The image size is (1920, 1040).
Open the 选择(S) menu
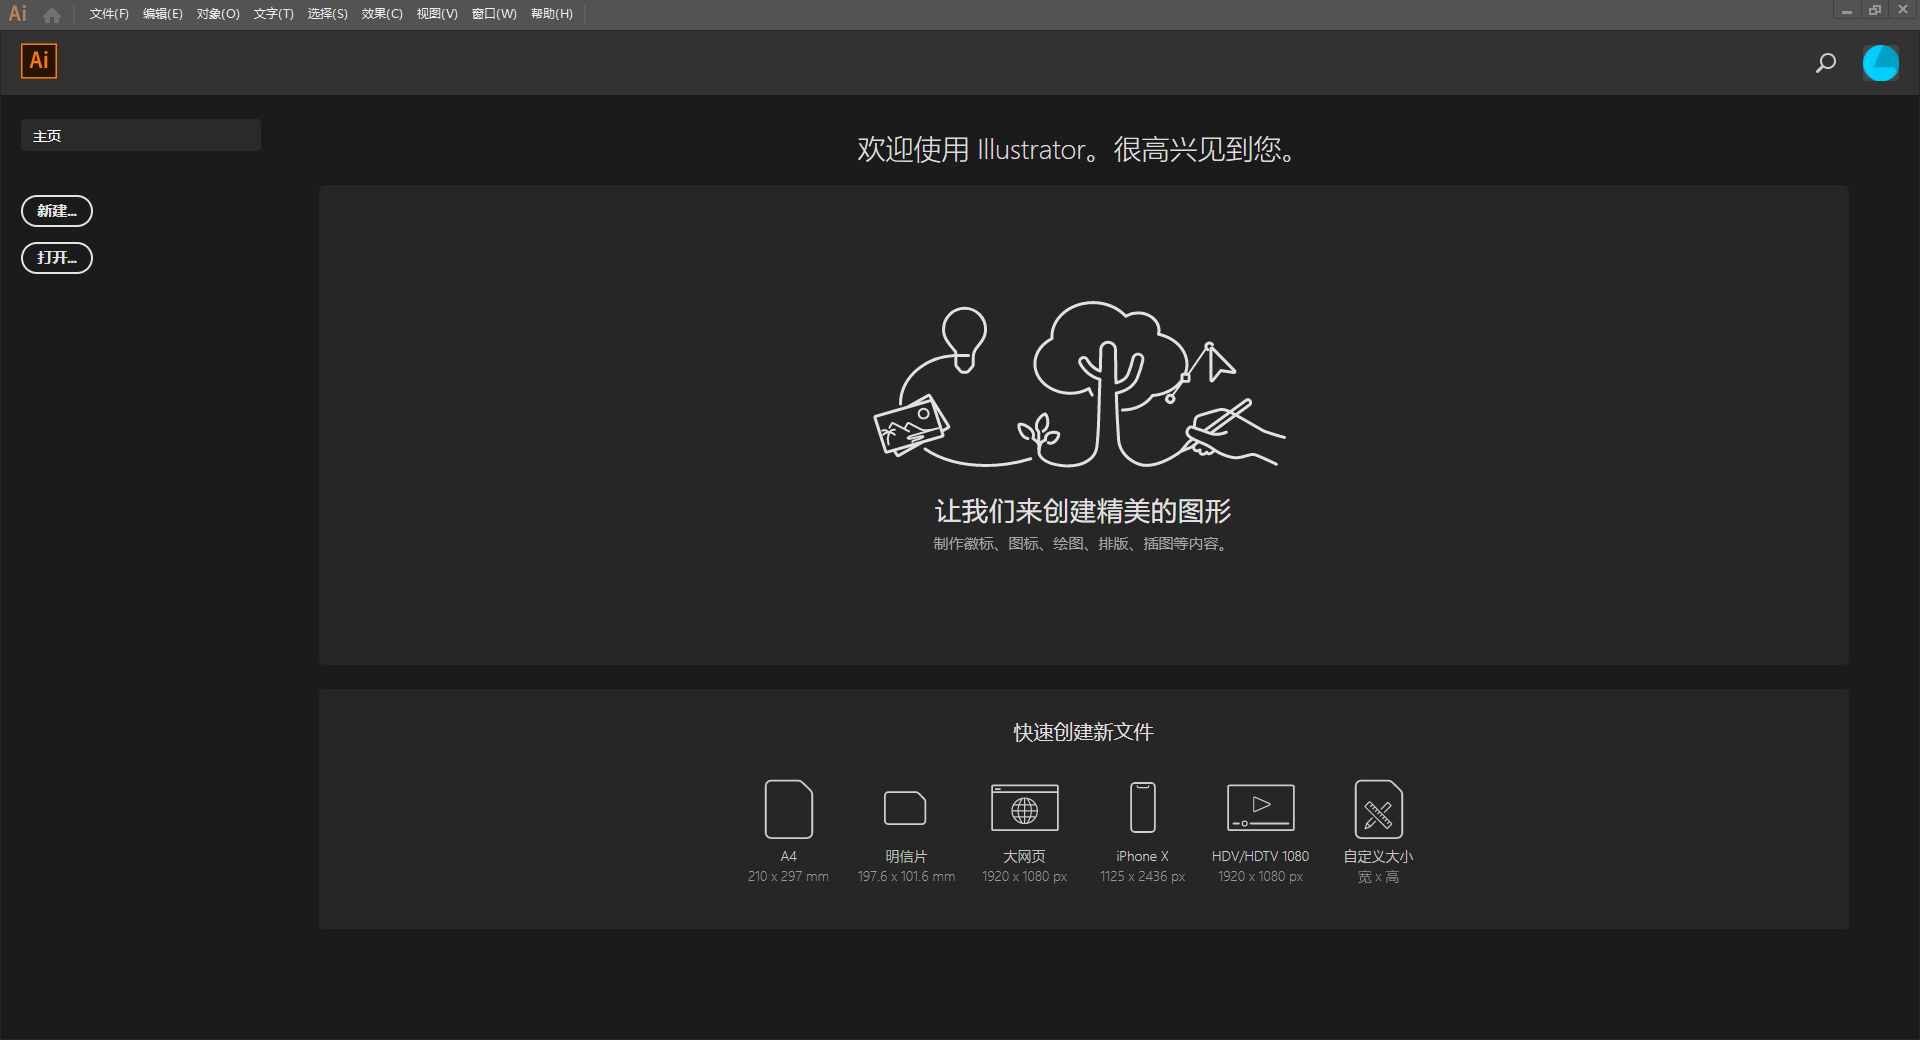[328, 14]
